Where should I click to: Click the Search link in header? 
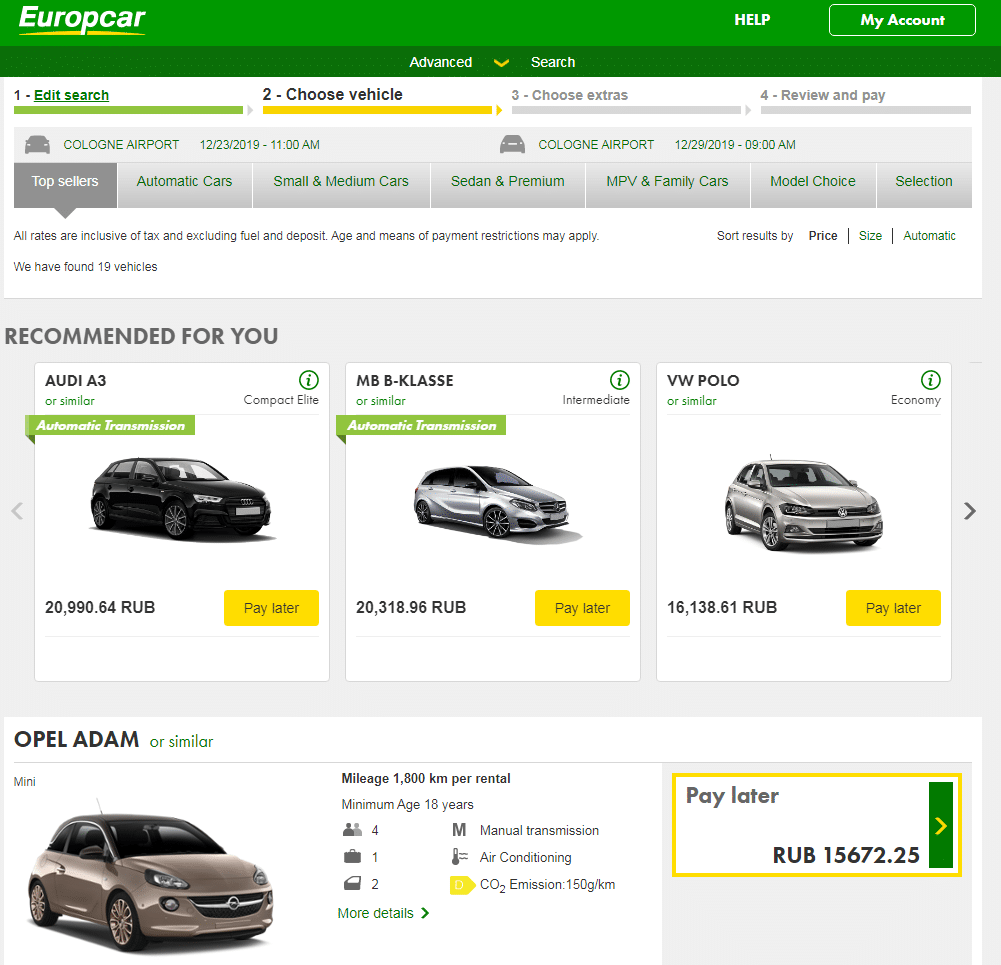click(553, 62)
